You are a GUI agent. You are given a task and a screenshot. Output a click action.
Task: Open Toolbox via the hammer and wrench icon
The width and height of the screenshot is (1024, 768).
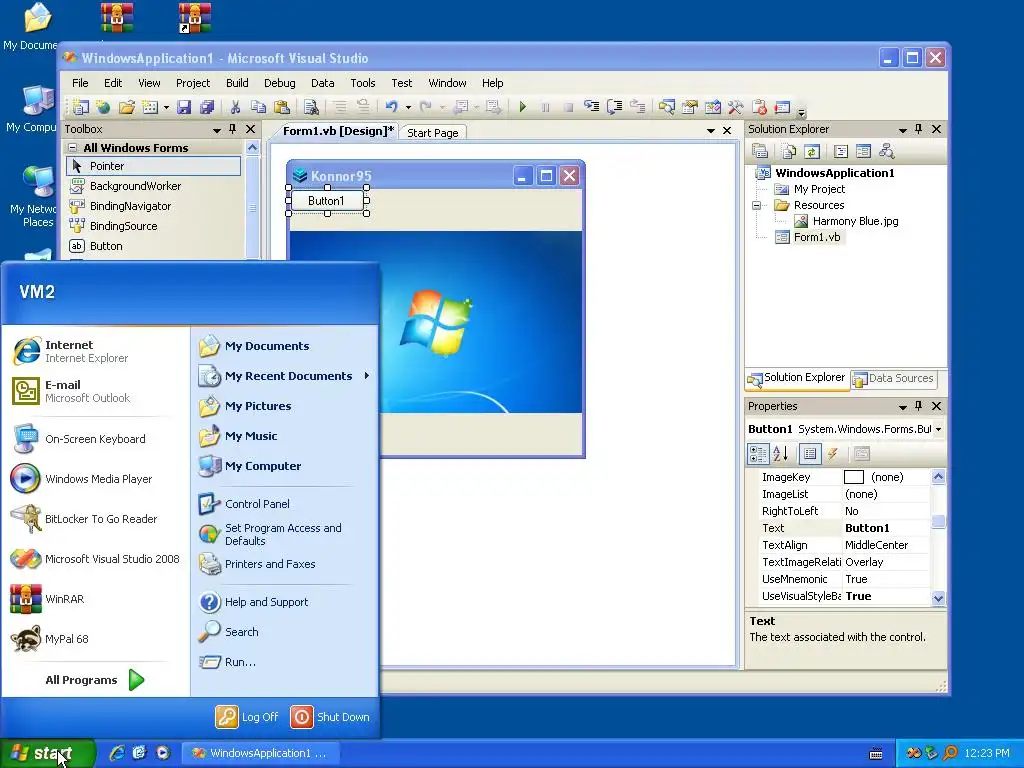coord(736,107)
